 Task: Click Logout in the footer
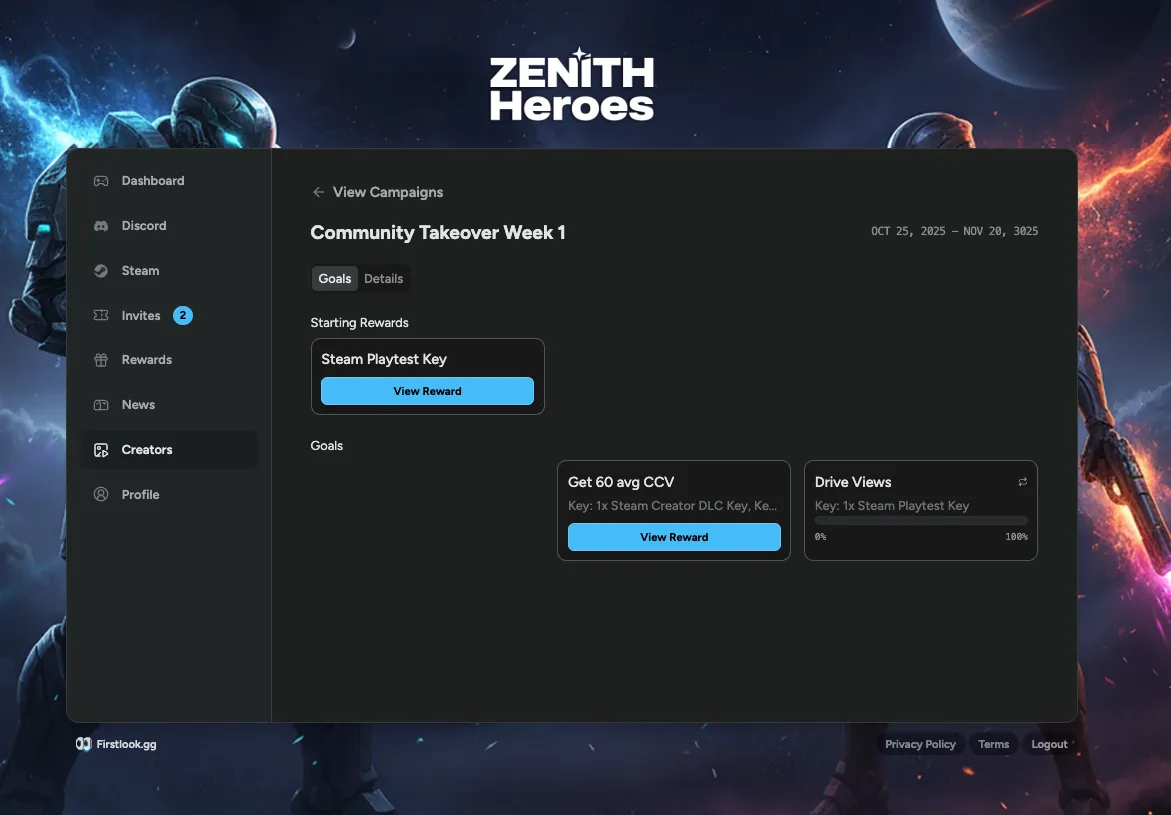click(x=1048, y=743)
